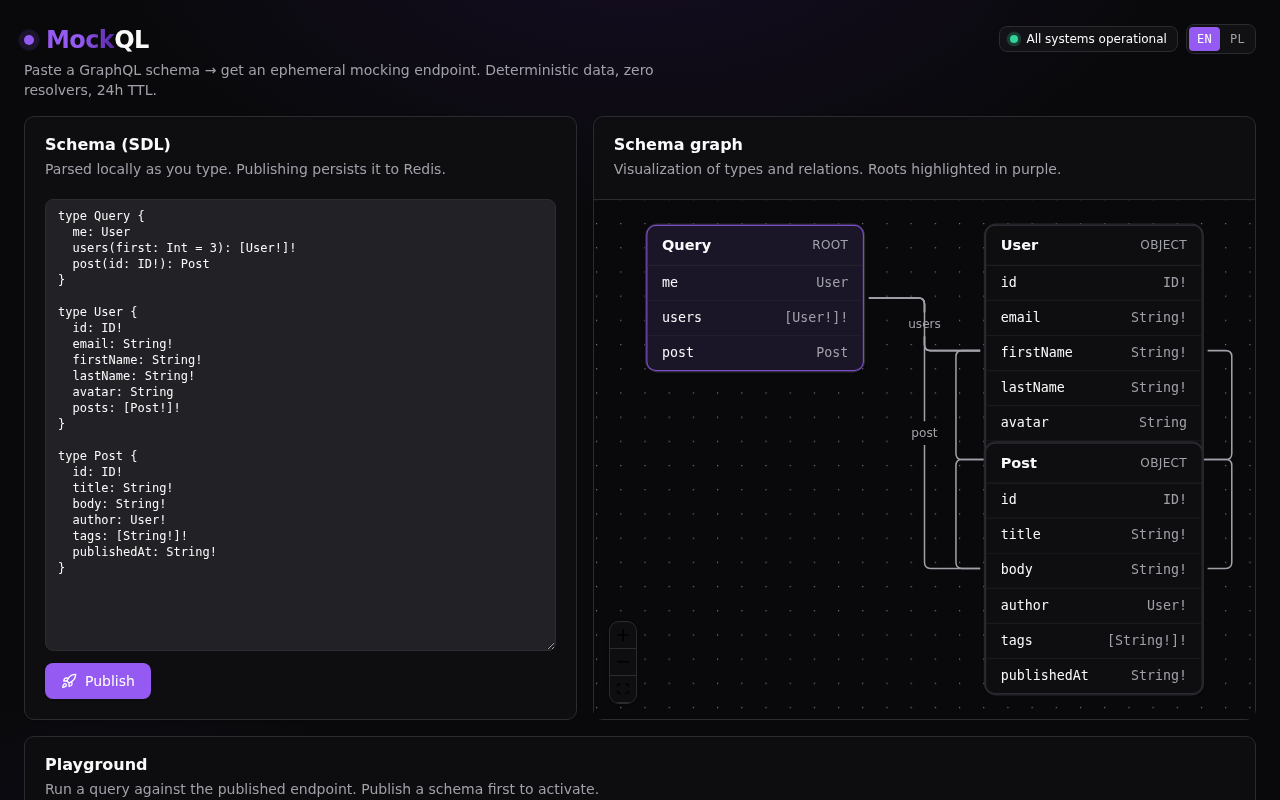
Task: Switch language to PL
Action: pyautogui.click(x=1237, y=39)
